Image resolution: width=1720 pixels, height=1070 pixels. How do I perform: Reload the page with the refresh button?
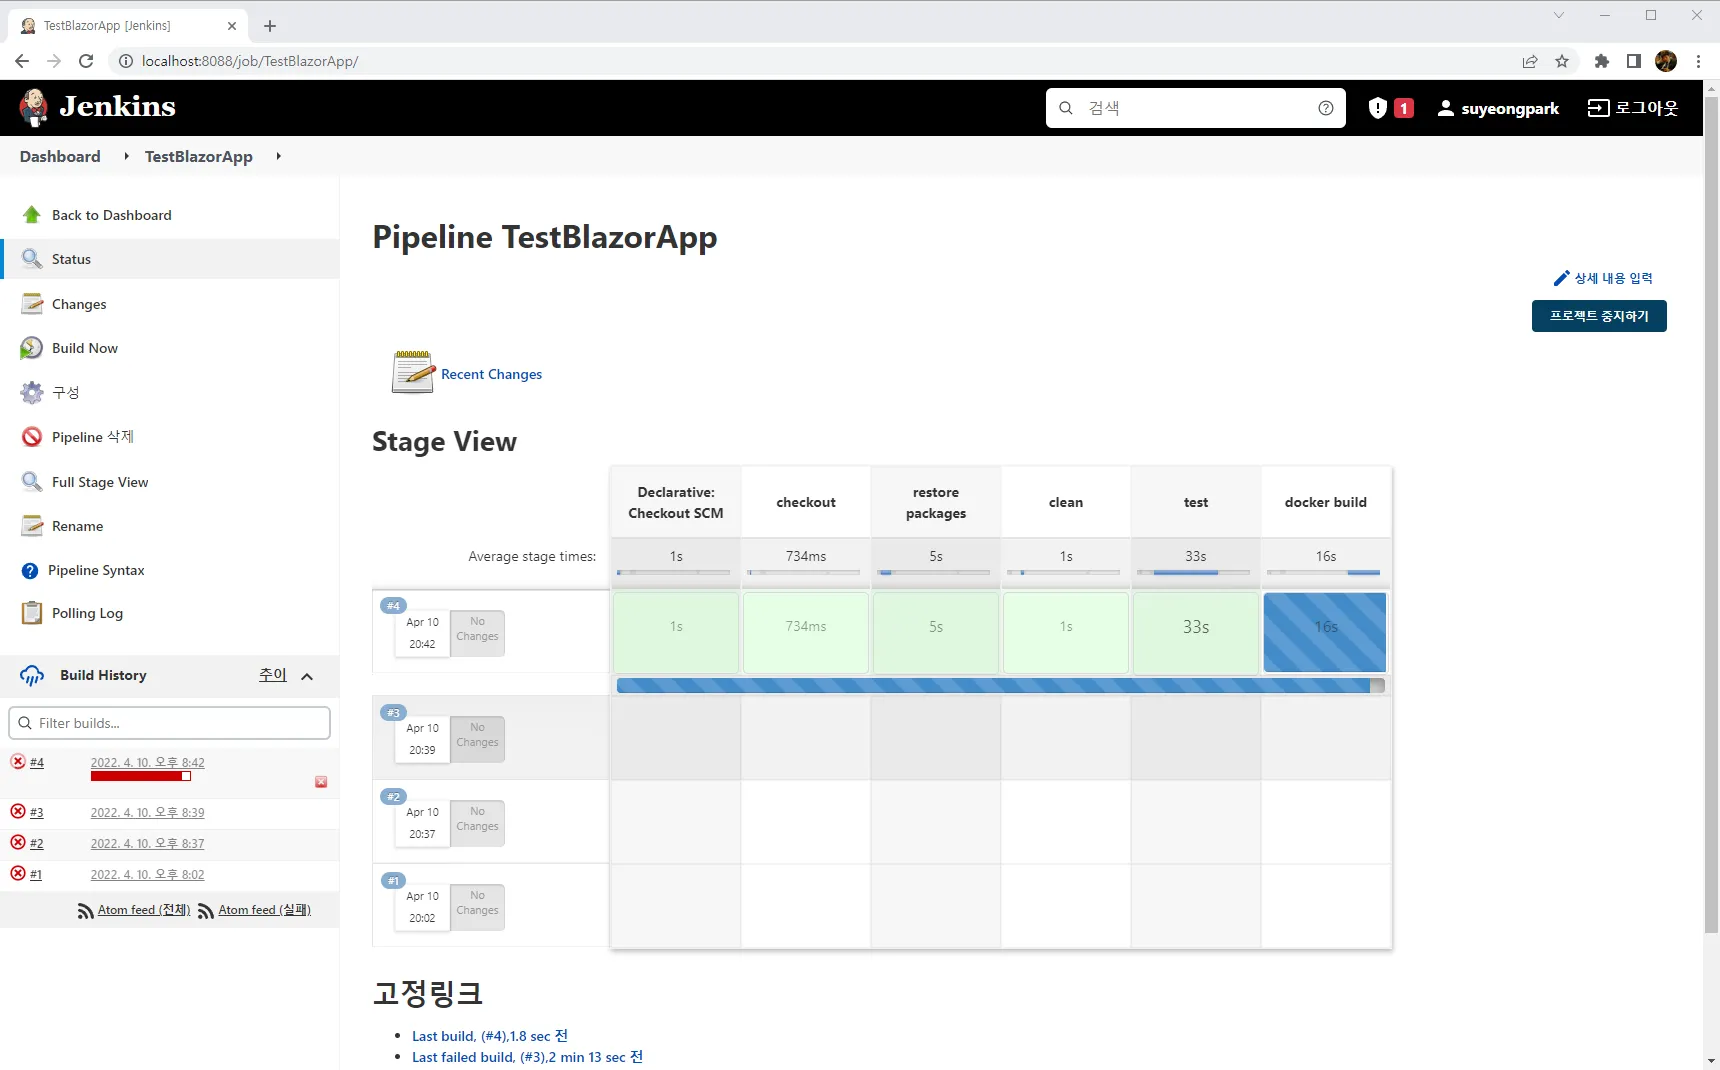coord(86,61)
